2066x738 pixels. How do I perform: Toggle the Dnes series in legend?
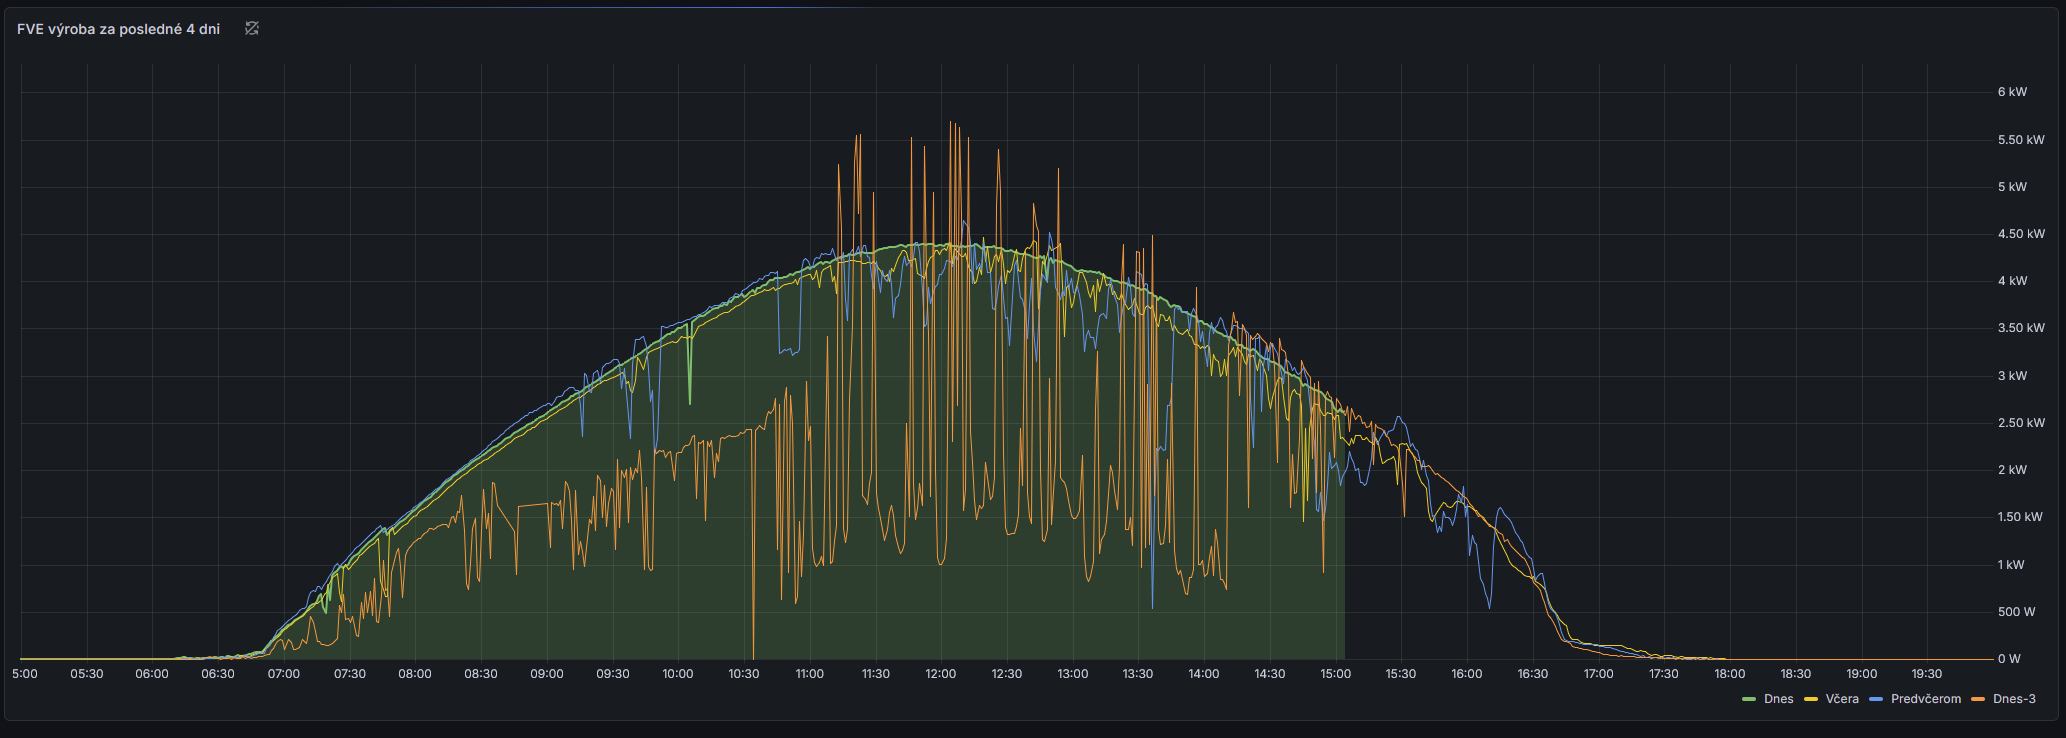pyautogui.click(x=1778, y=699)
